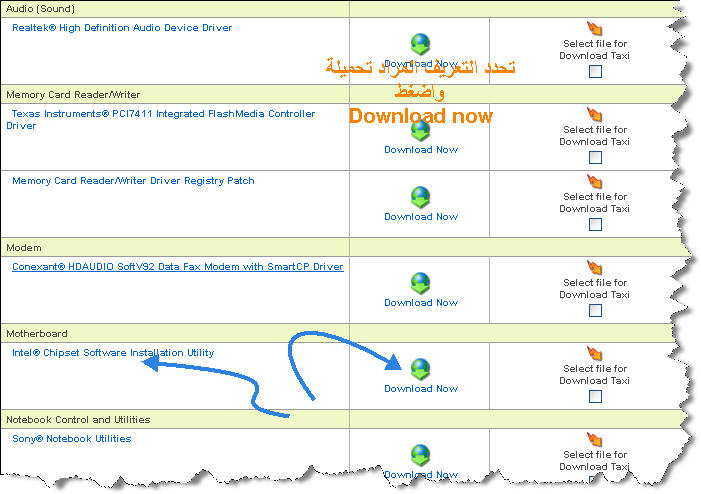The image size is (701, 494).
Task: Check the Download Taxi box for Texas Instruments driver
Action: [x=595, y=157]
